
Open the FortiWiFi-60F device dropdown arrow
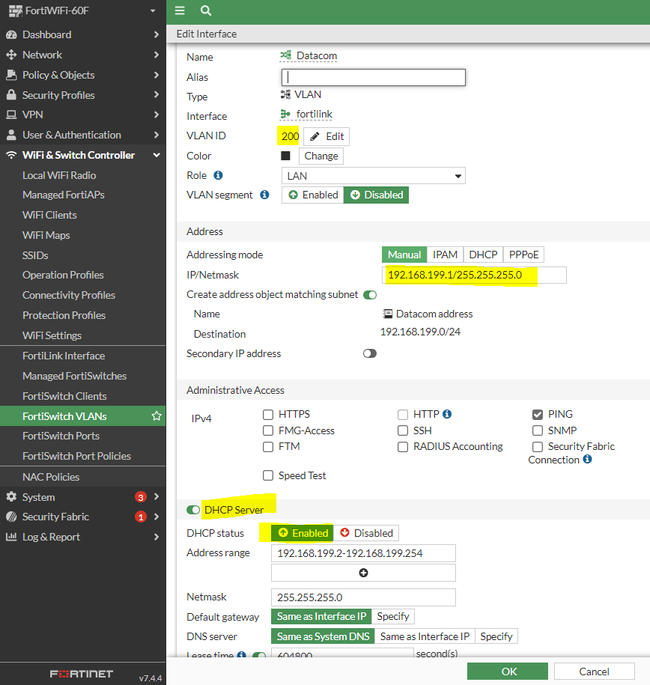point(153,10)
